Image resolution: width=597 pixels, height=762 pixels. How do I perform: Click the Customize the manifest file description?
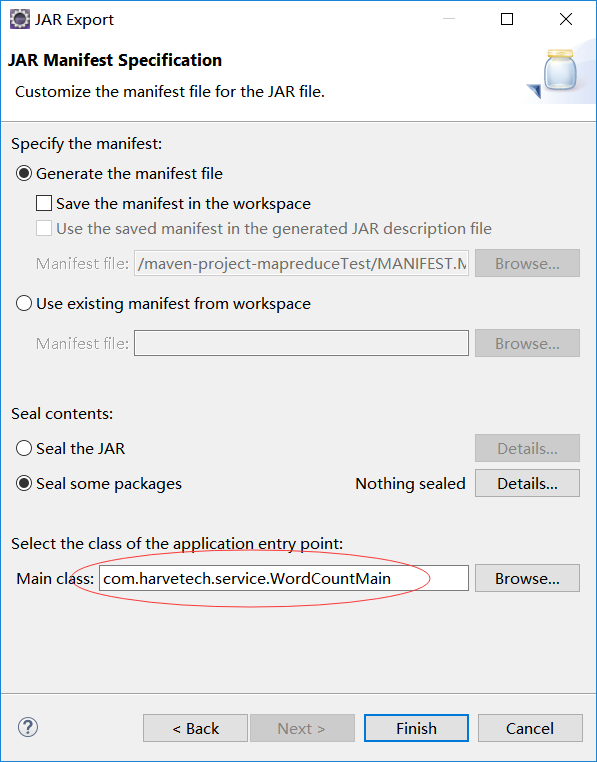170,91
